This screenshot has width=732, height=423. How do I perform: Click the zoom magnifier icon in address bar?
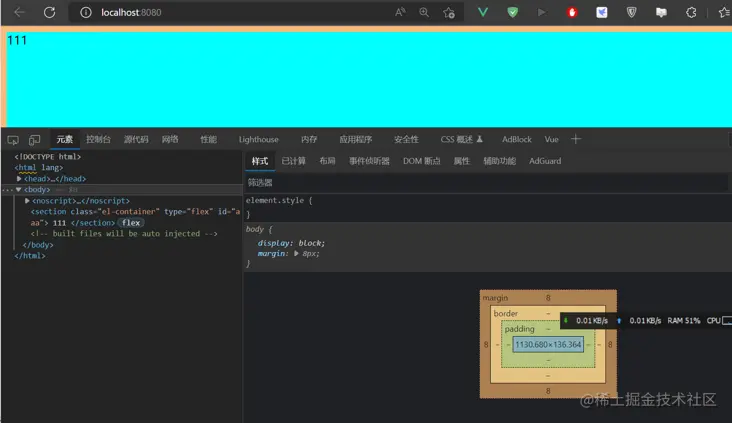point(424,13)
